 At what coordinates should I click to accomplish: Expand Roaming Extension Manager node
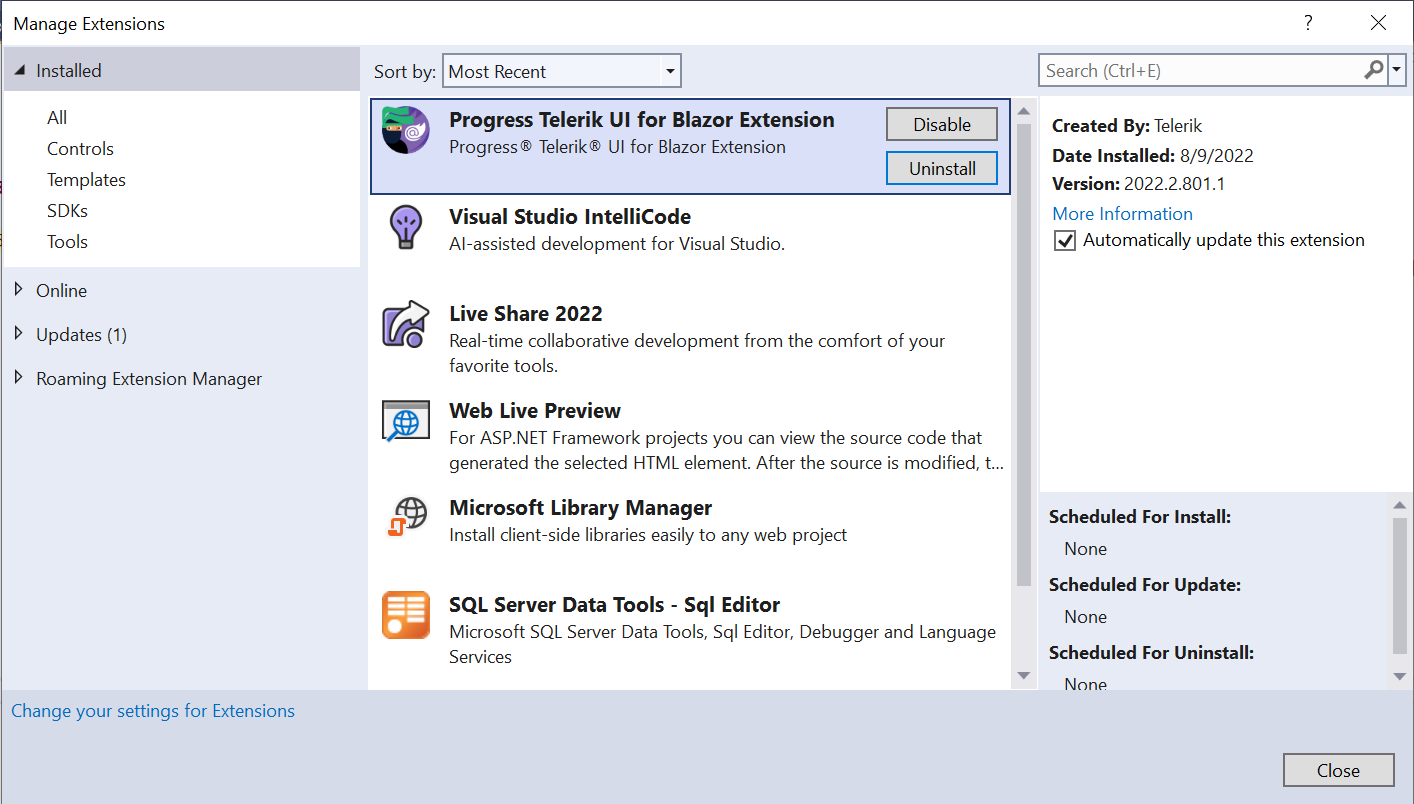pyautogui.click(x=19, y=378)
